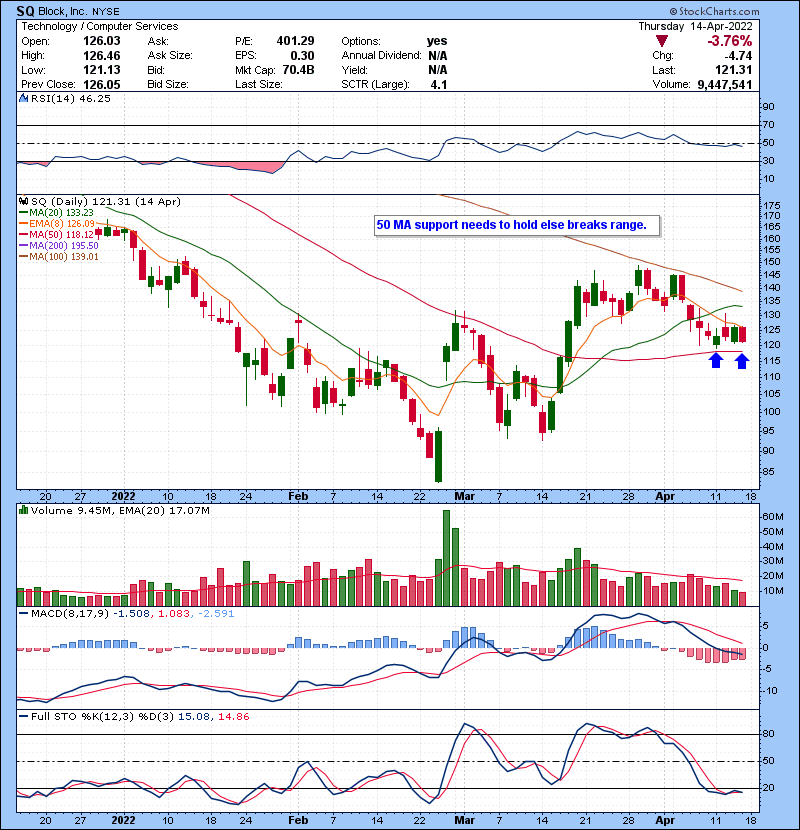Click the date Thursday 14-Apr-2022

(x=695, y=26)
